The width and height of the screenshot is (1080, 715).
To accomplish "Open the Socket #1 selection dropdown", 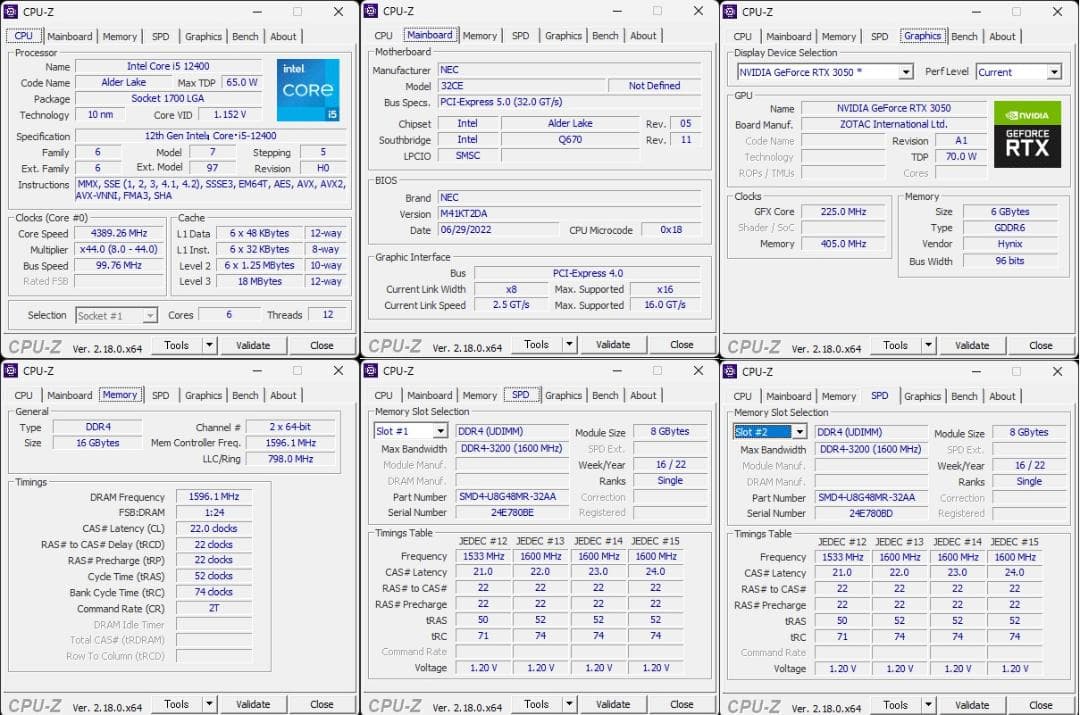I will (x=114, y=315).
